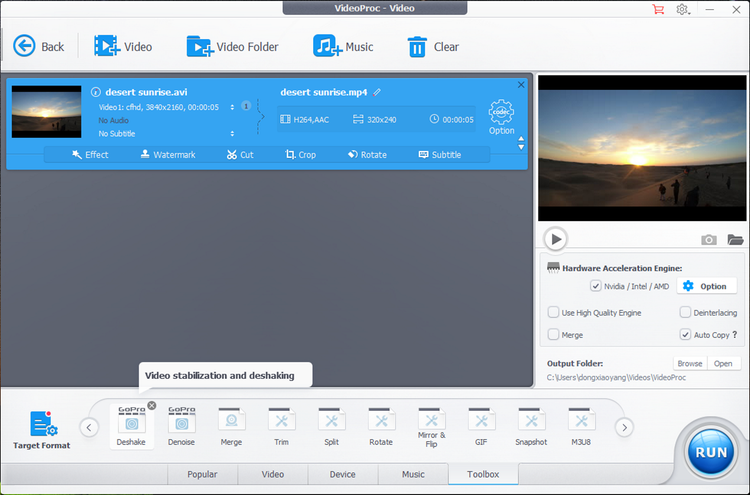
Task: Enable Use High Quality Engine
Action: (553, 312)
